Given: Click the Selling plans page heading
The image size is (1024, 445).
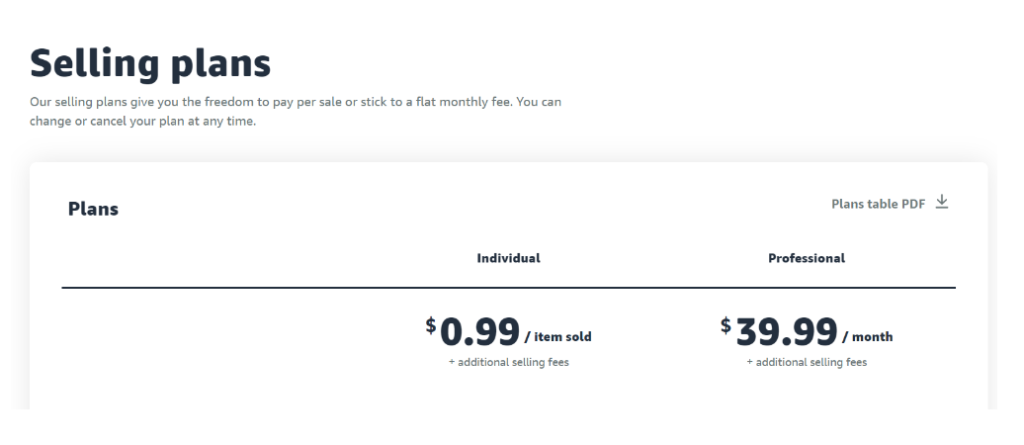Looking at the screenshot, I should 150,63.
